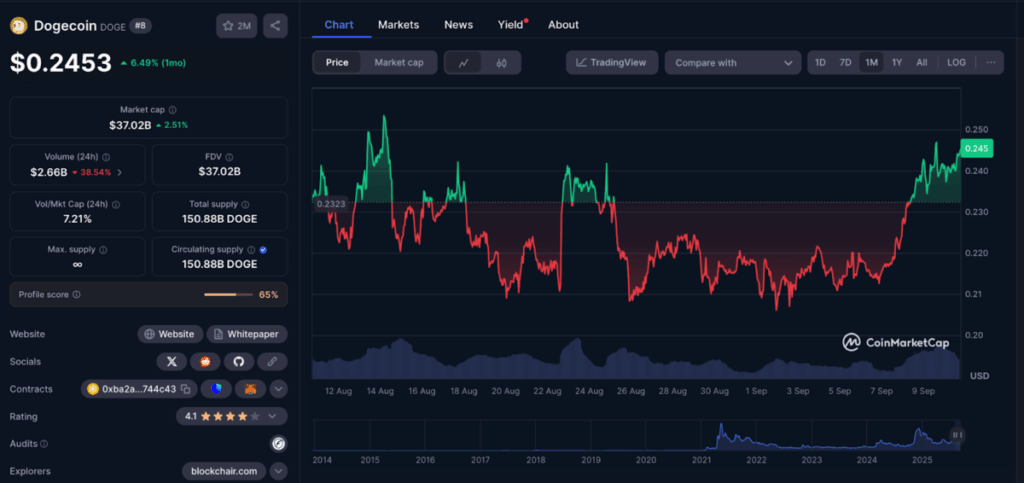This screenshot has height=483, width=1024.
Task: Click the Dogecoin logo icon
Action: click(x=18, y=26)
